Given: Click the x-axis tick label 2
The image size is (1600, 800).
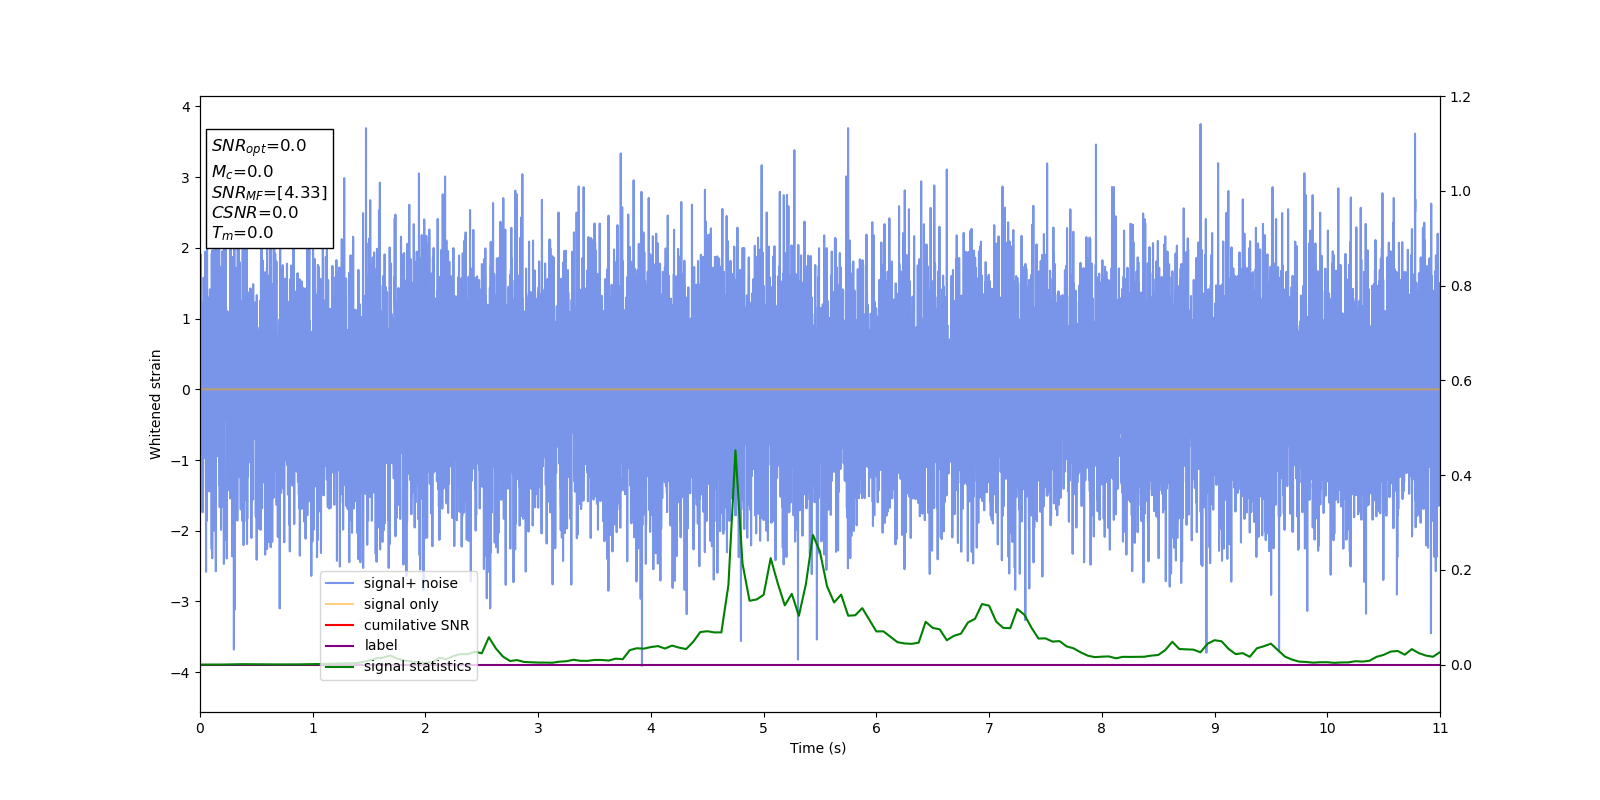Looking at the screenshot, I should pos(425,728).
